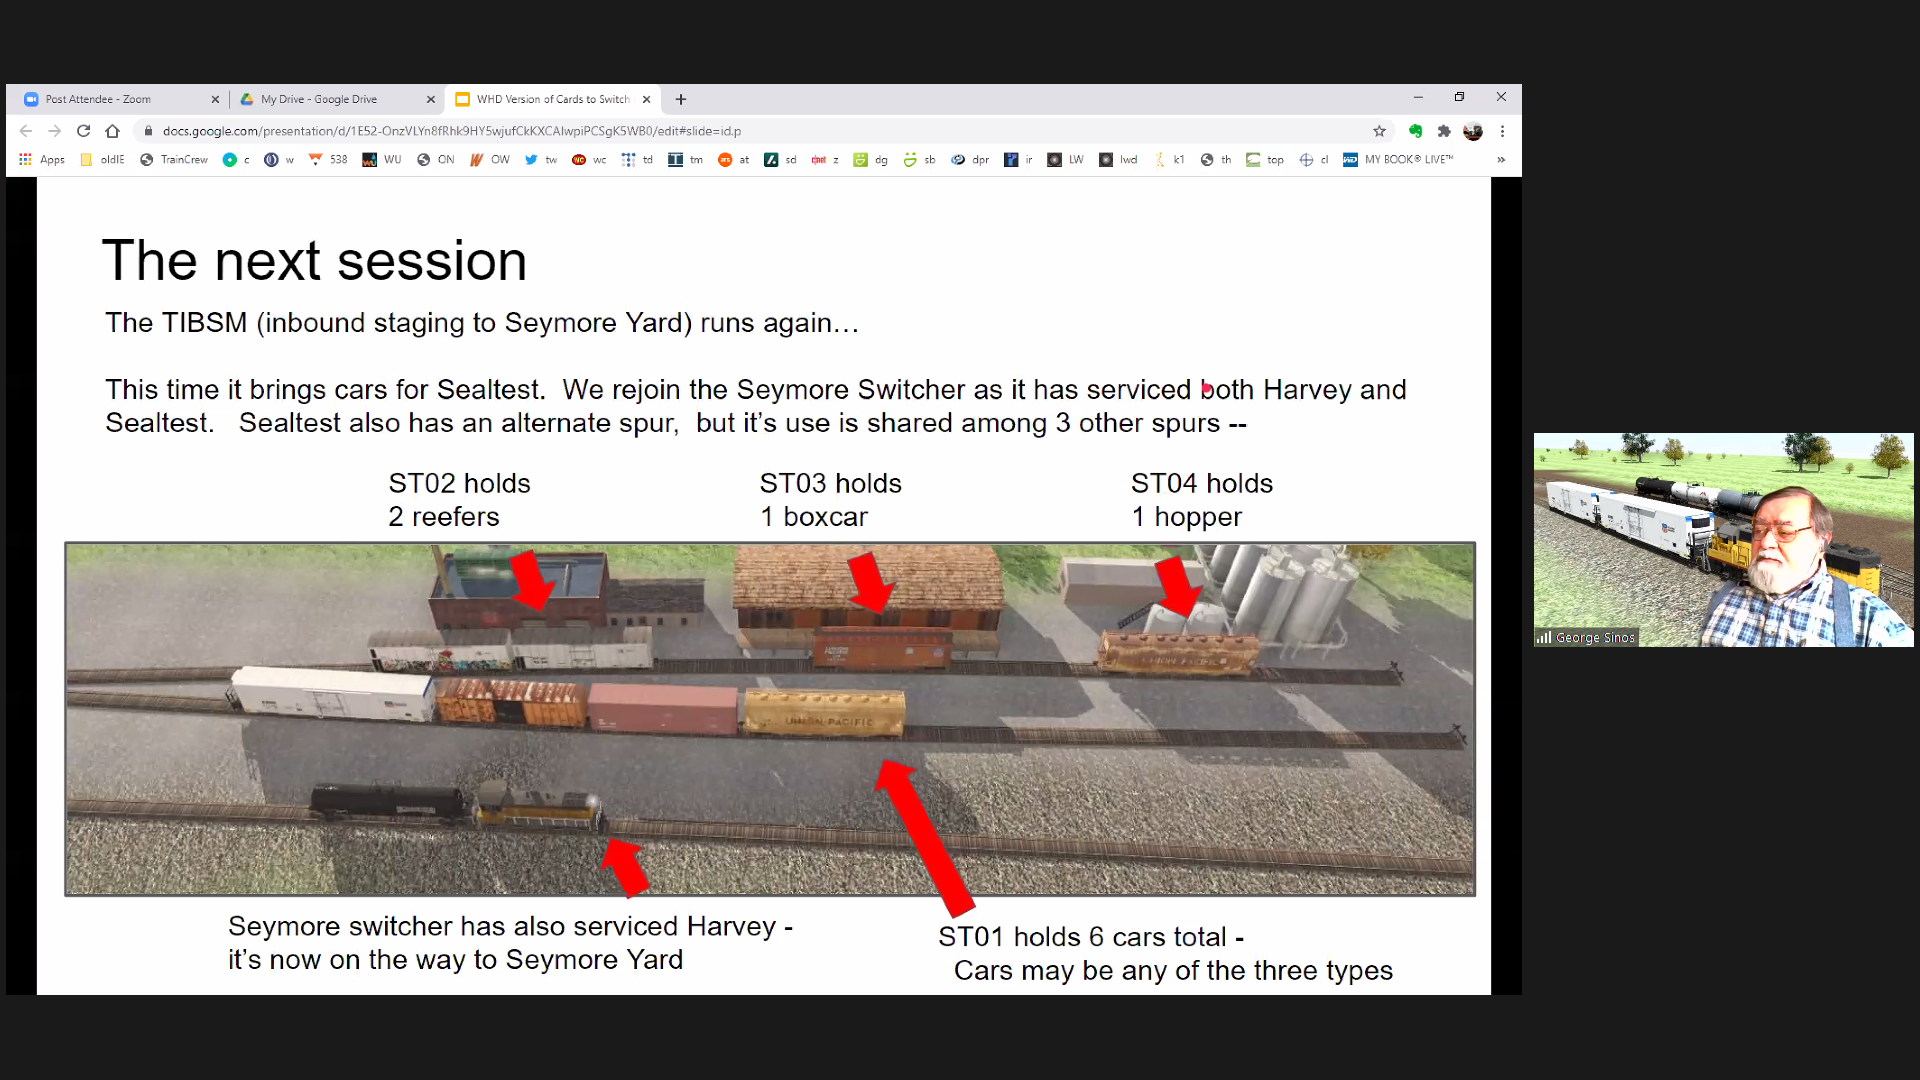Open the MY BOOK LIVE bookmark
Screen dimensions: 1920x1080
1398,160
